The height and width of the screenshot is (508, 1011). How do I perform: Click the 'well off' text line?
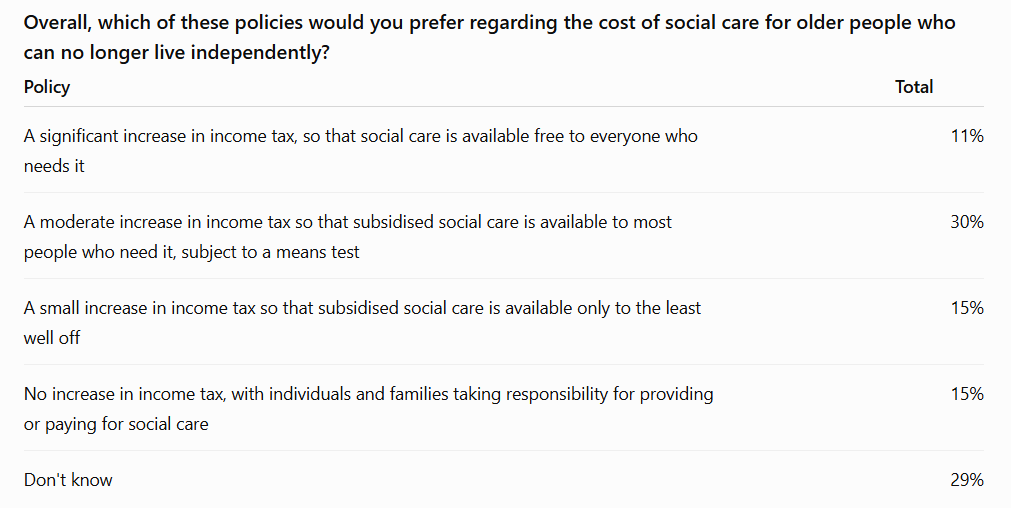click(x=52, y=338)
